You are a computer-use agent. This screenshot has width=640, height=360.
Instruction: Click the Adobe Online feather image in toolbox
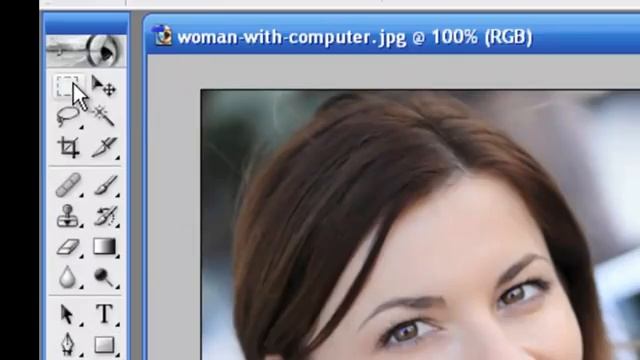pyautogui.click(x=86, y=51)
